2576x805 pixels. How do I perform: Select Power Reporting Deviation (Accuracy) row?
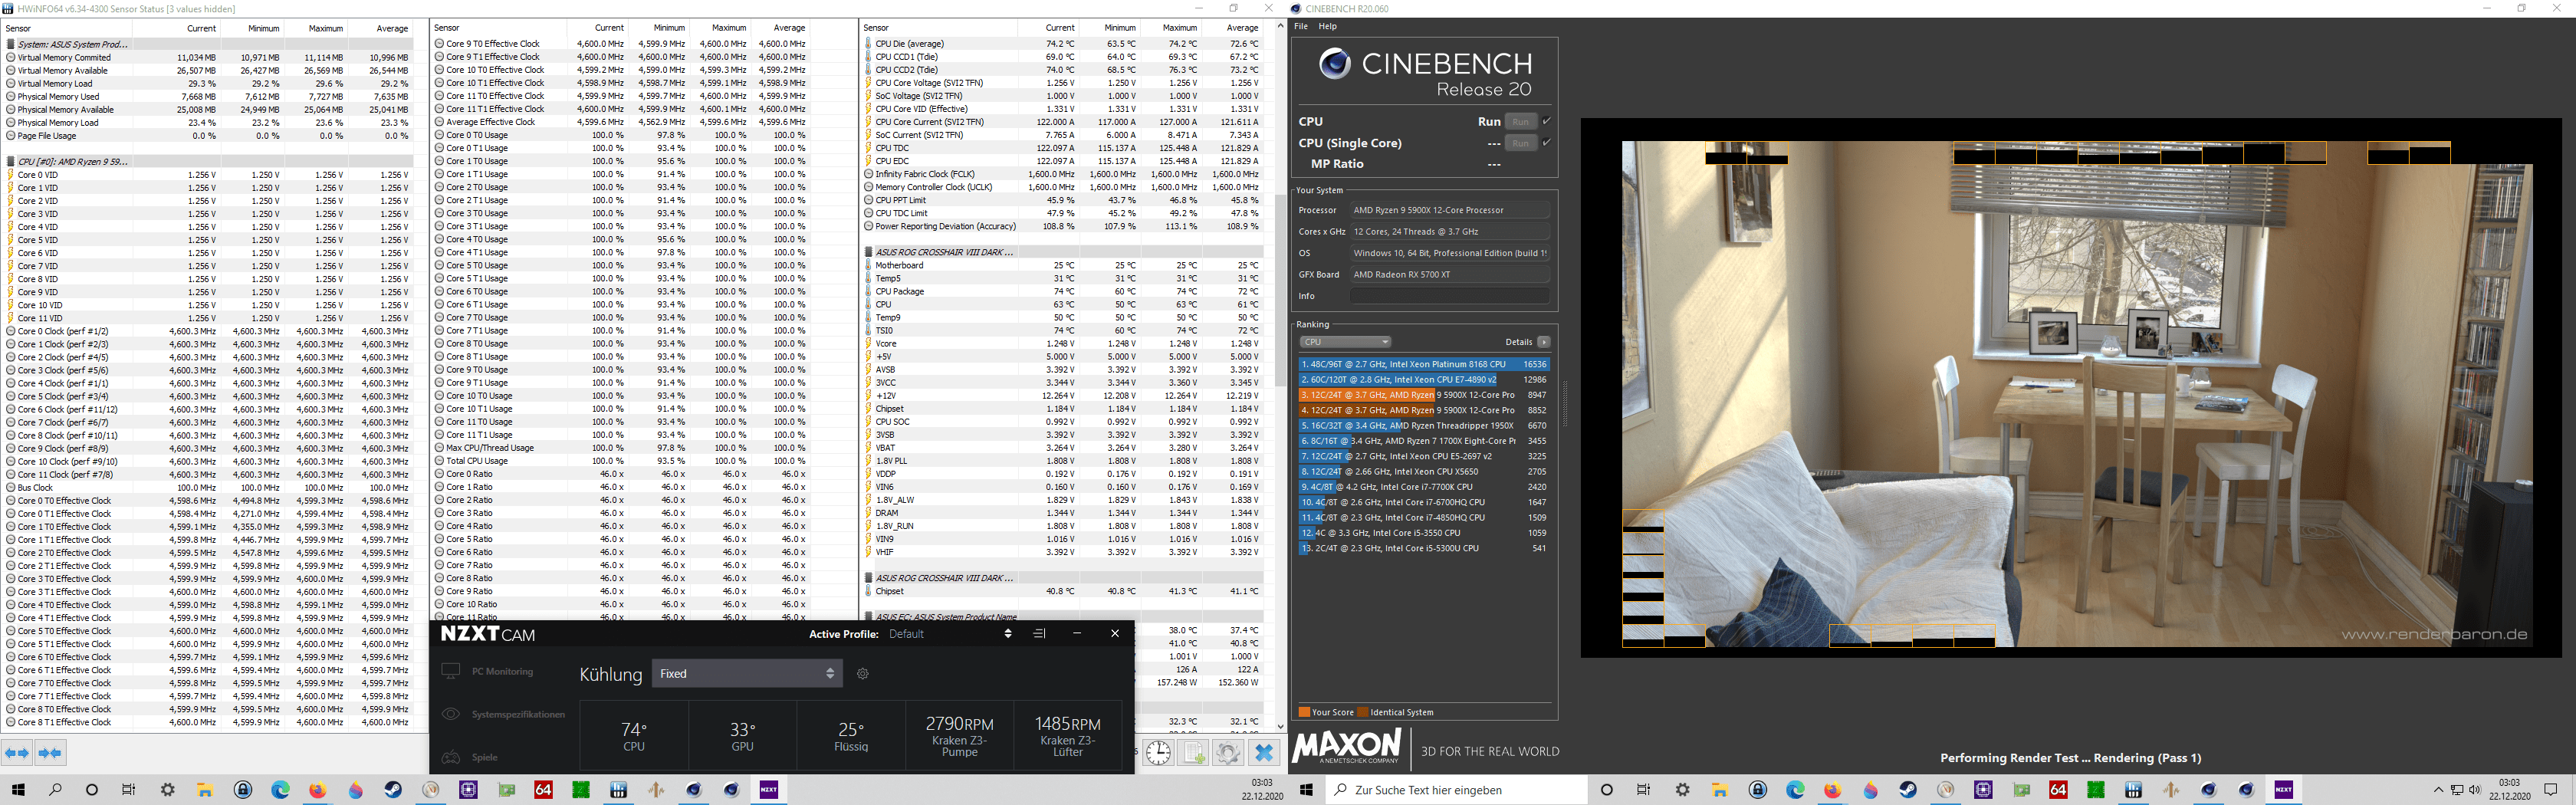tap(1063, 226)
